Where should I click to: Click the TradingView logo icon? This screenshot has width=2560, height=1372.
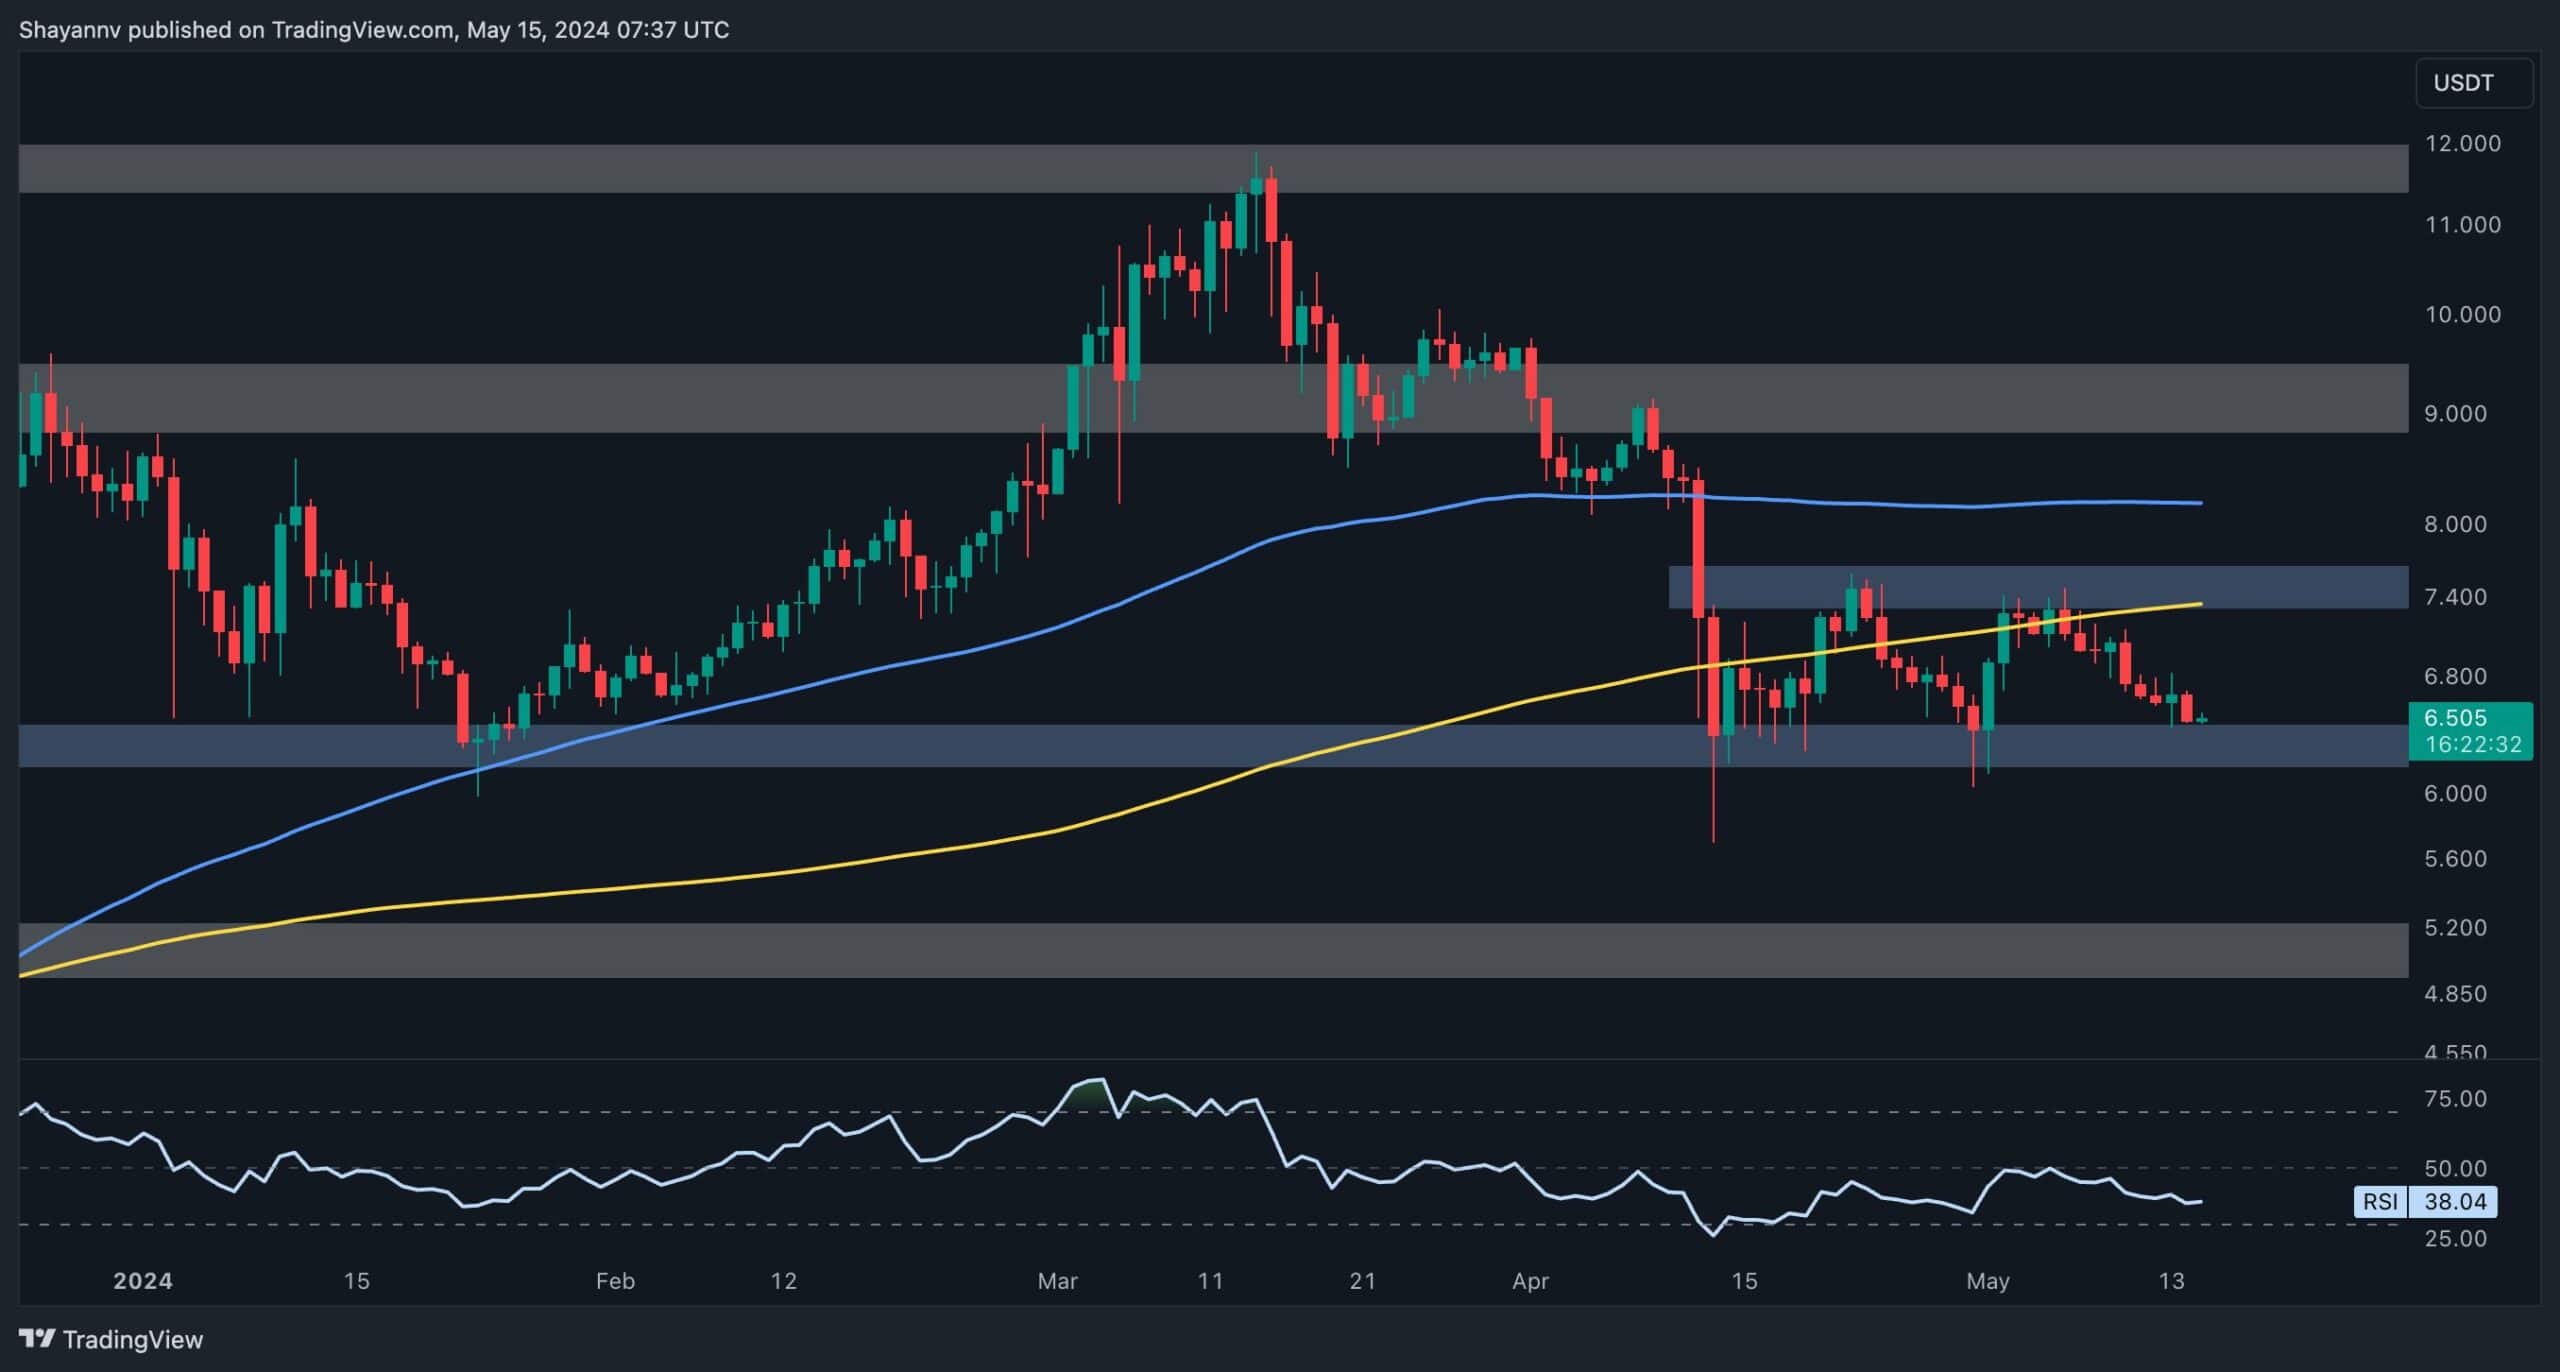click(37, 1338)
